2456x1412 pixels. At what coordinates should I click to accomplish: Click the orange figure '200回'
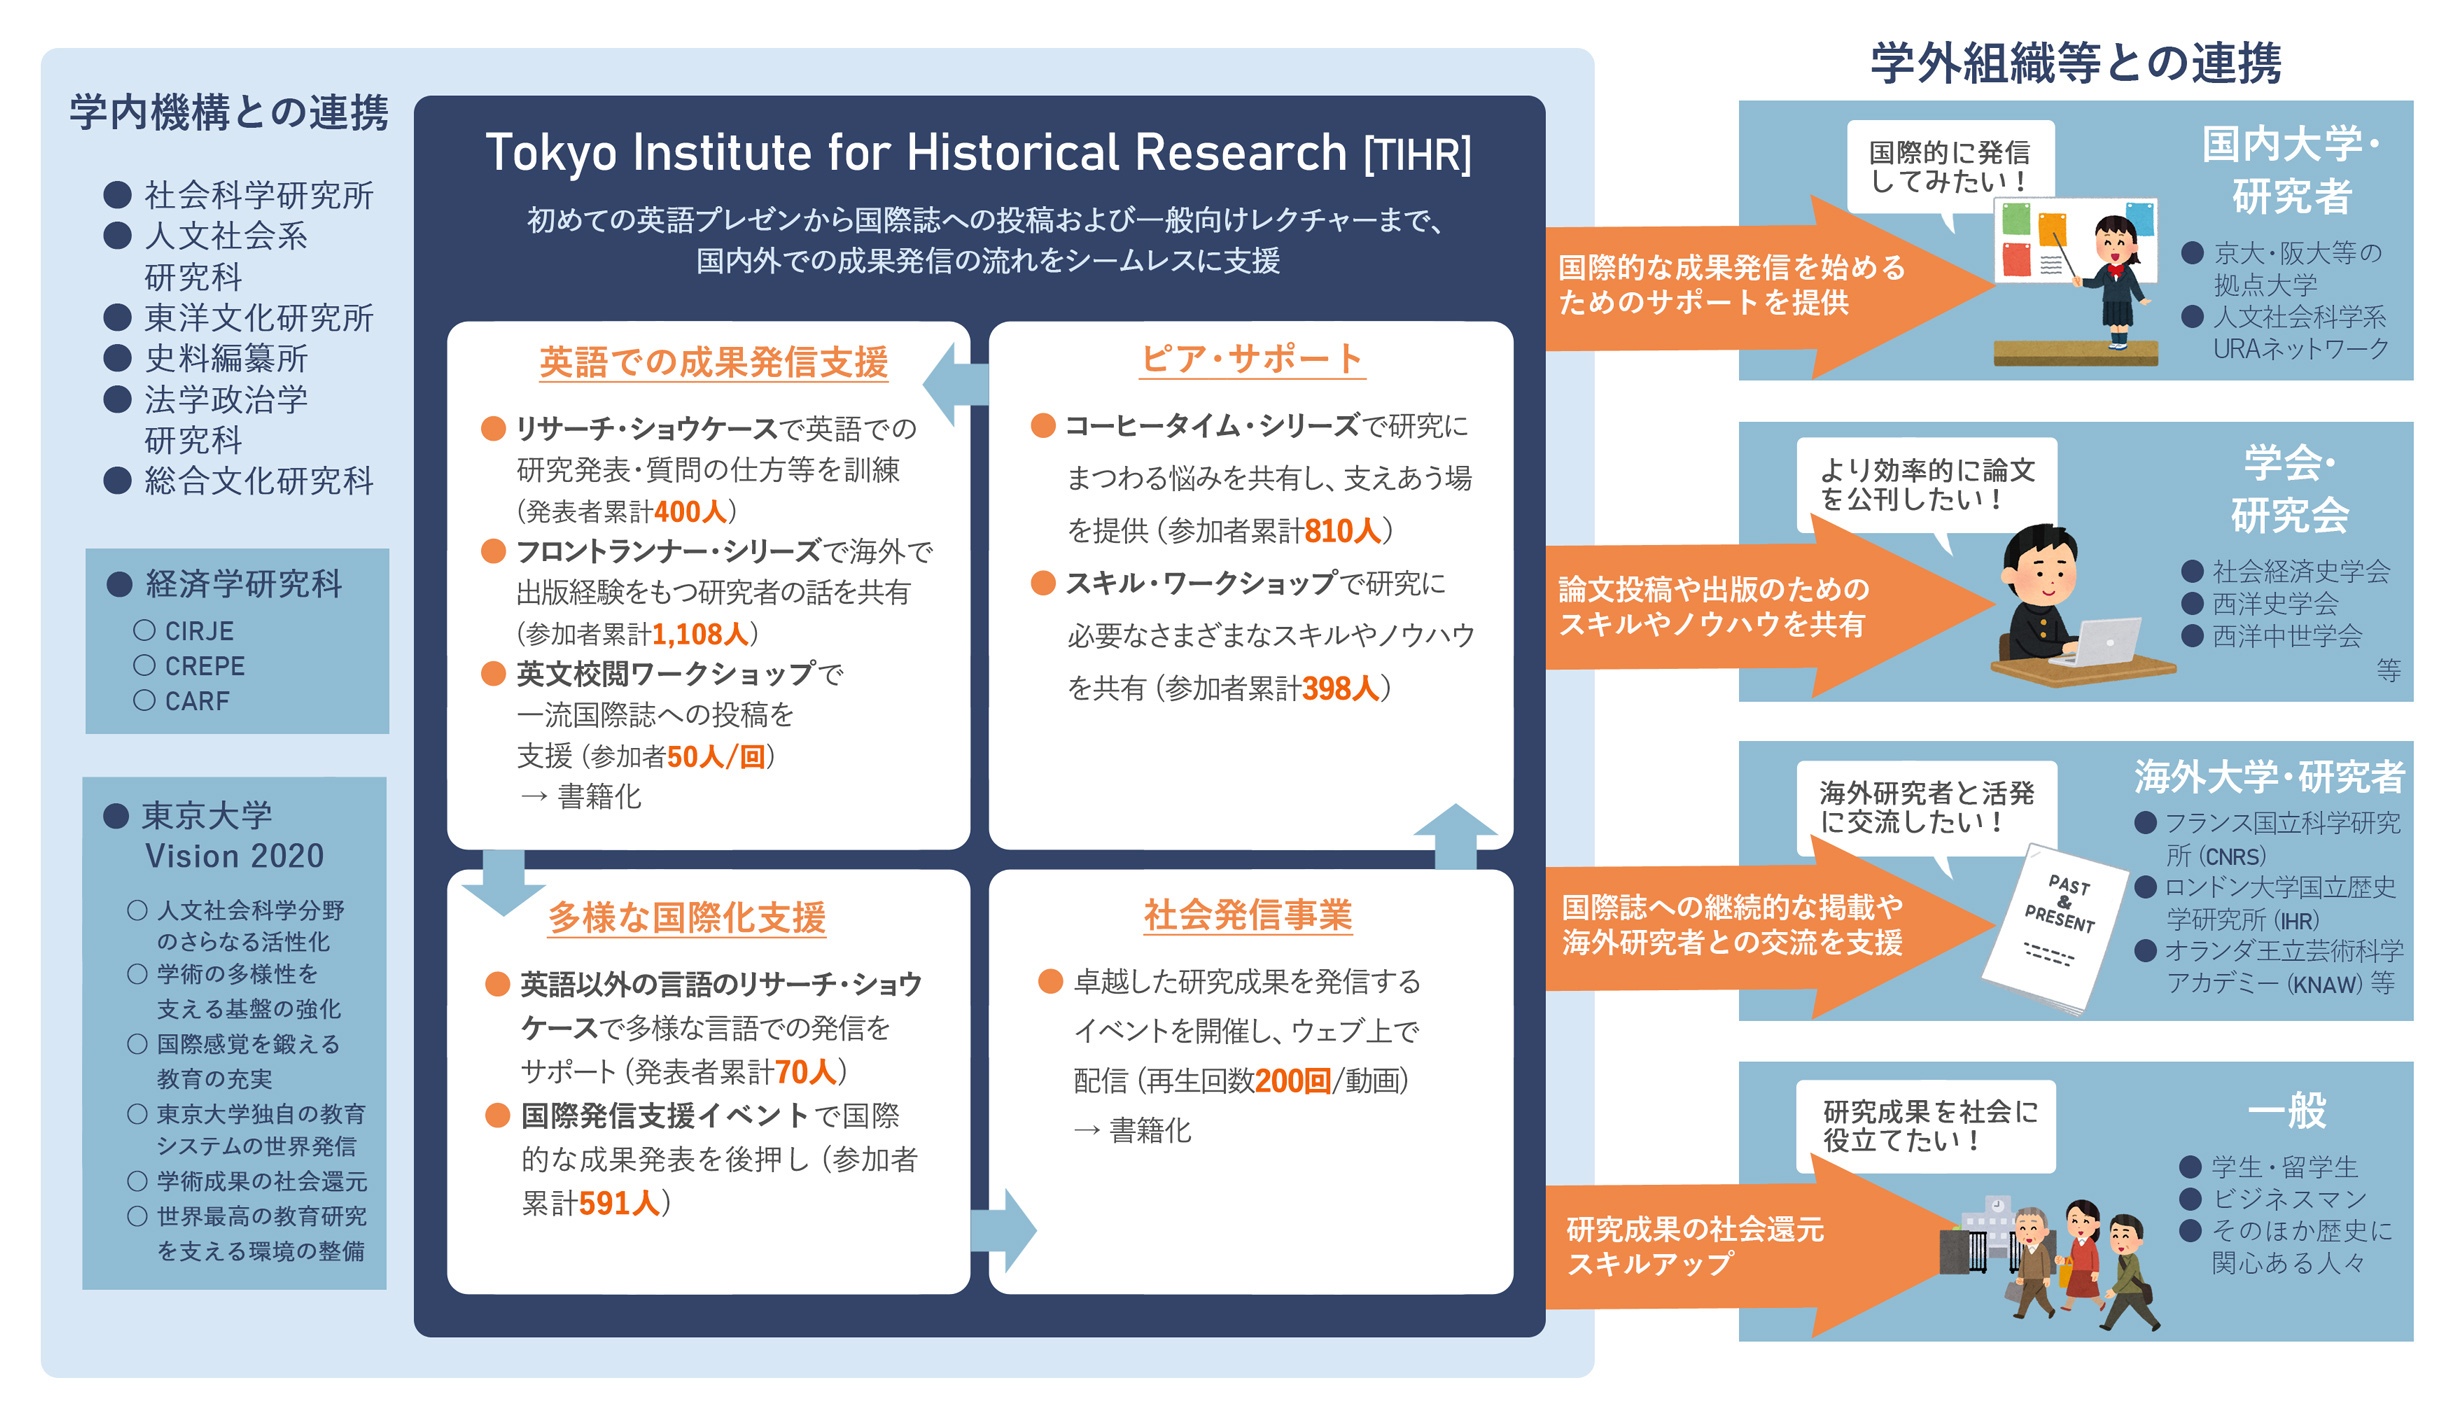[x=1293, y=1081]
